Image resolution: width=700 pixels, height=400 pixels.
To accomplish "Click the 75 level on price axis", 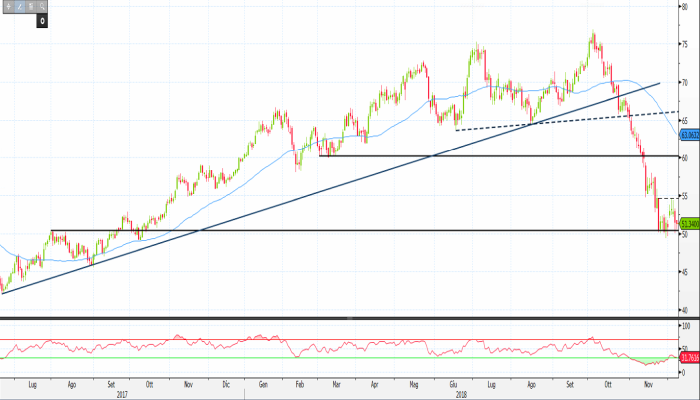I will (x=685, y=45).
